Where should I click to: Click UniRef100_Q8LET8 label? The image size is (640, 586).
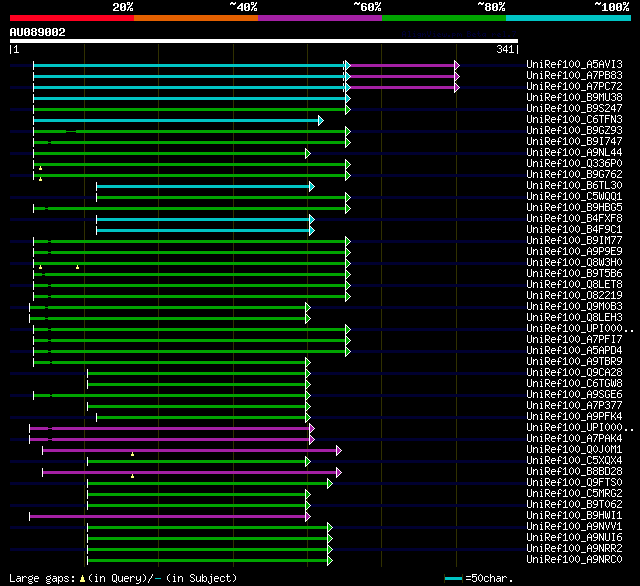[x=574, y=285]
